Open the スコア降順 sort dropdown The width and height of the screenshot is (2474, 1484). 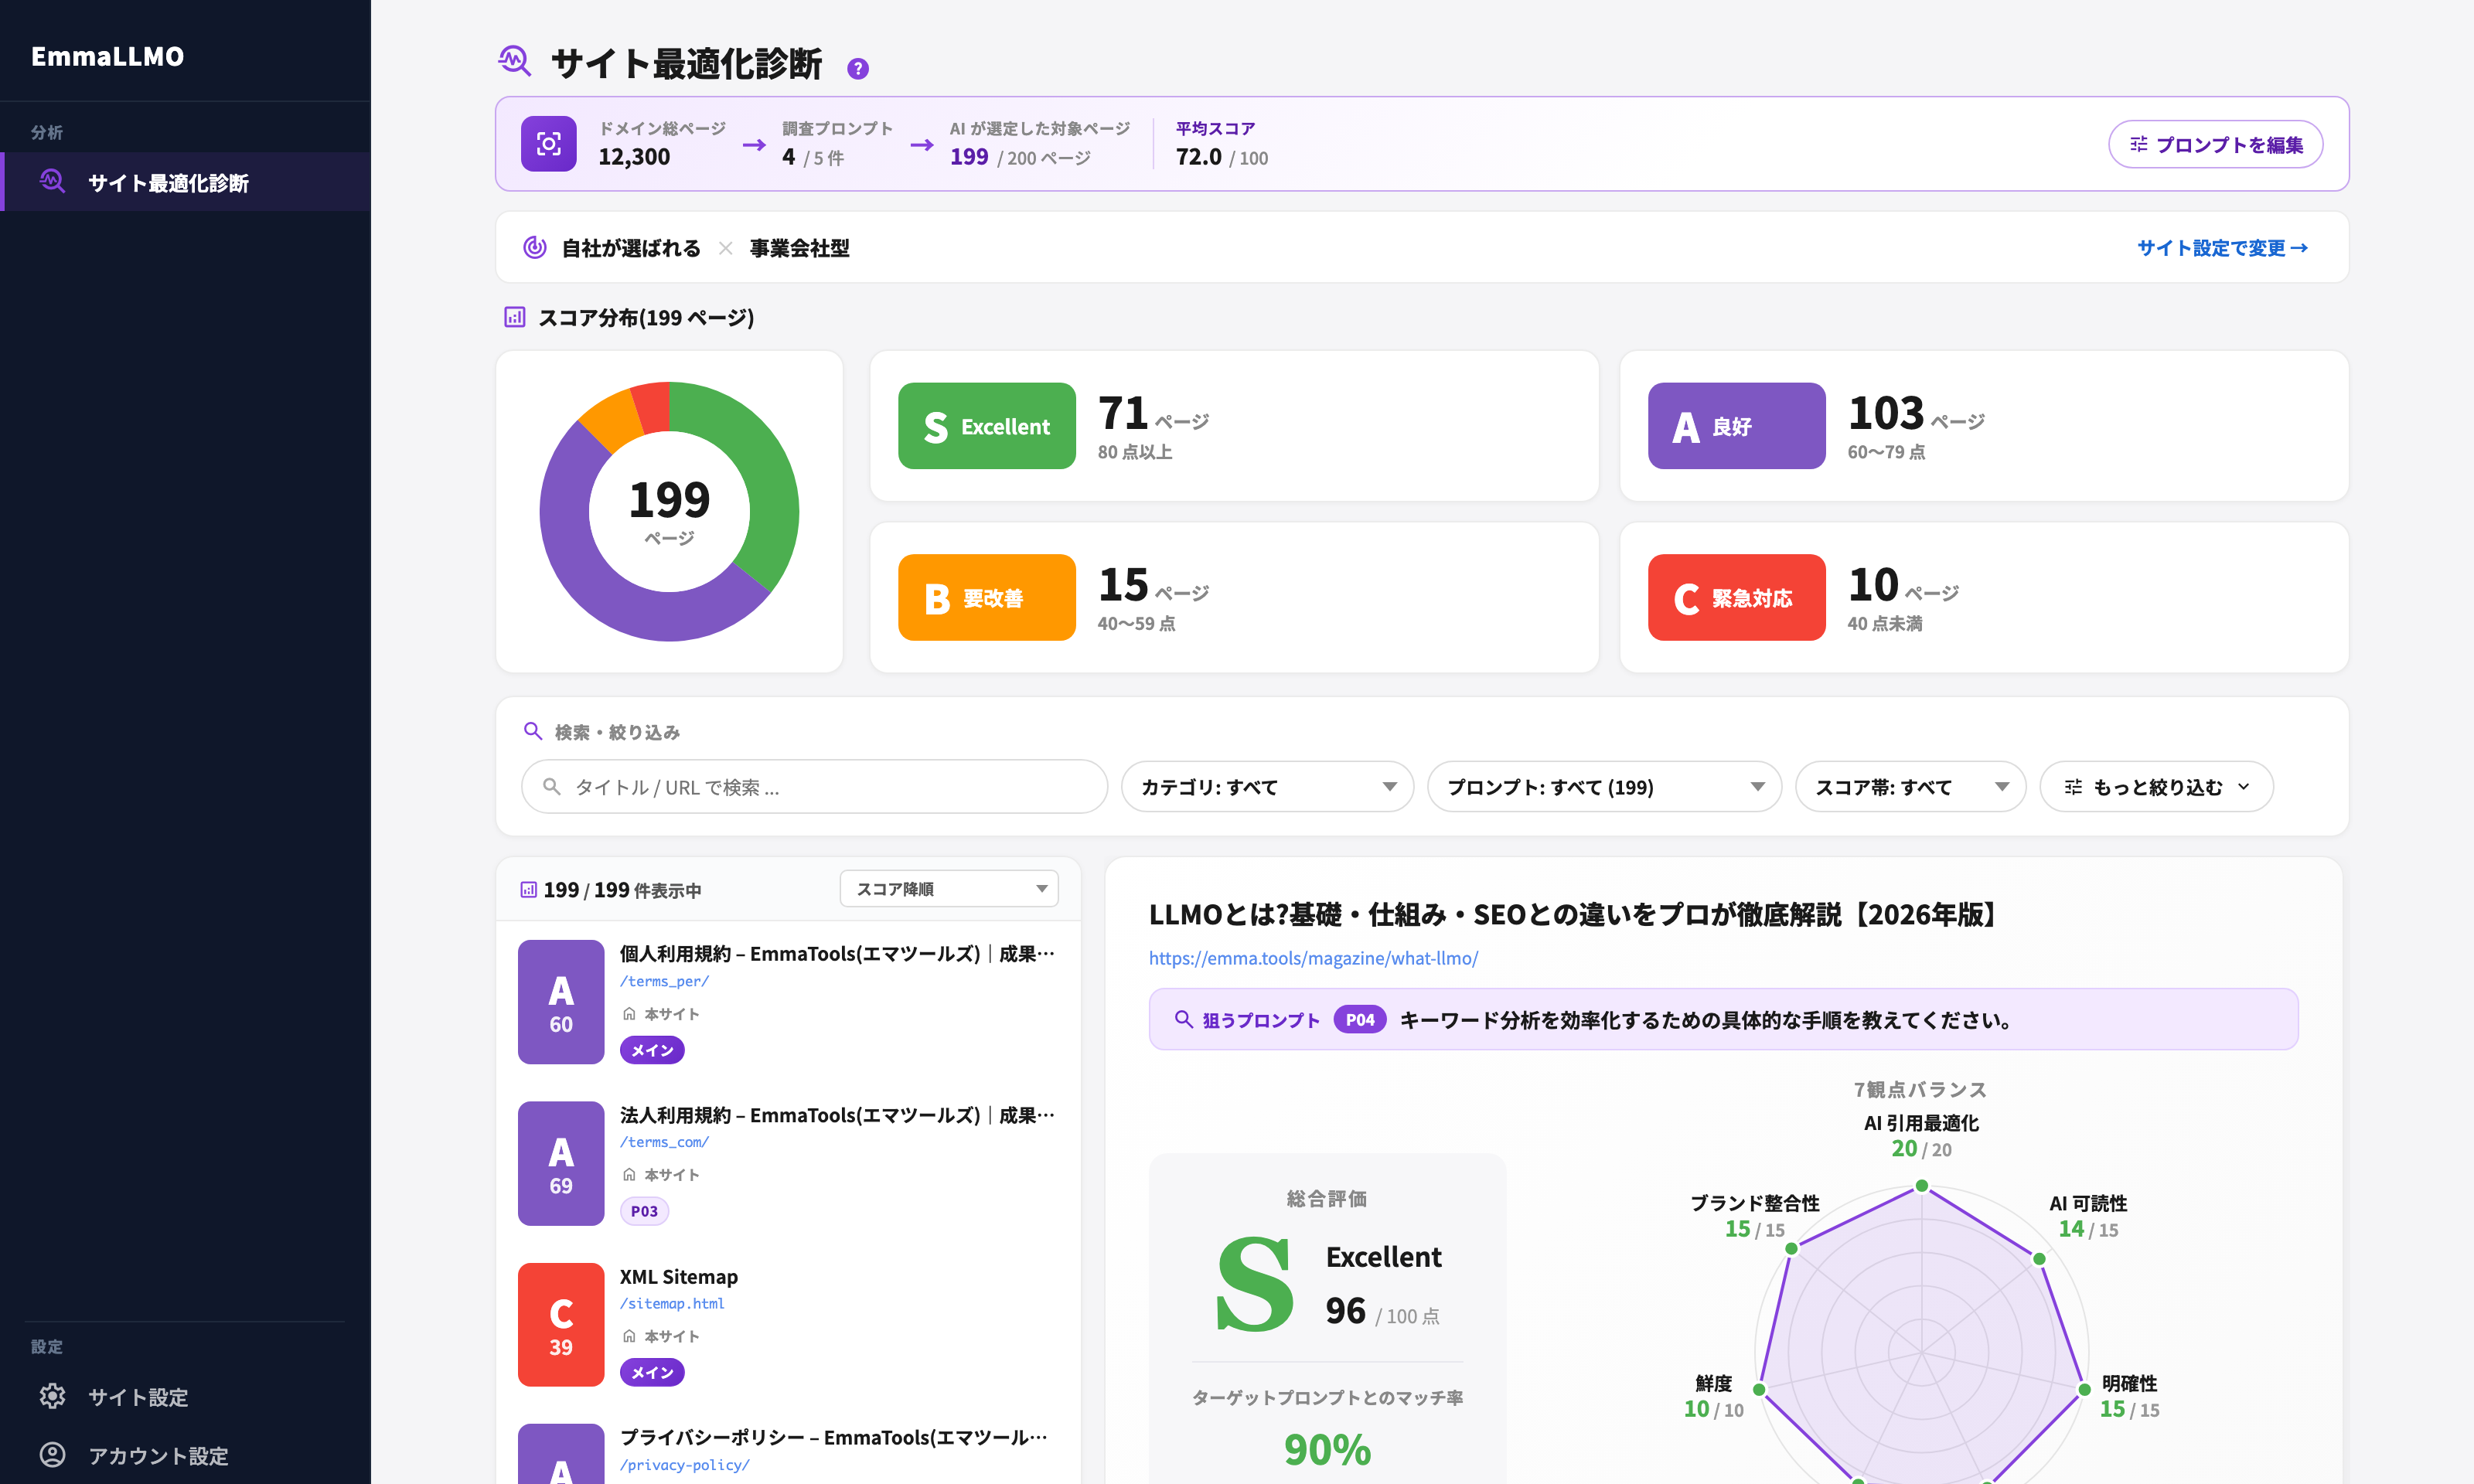coord(948,888)
